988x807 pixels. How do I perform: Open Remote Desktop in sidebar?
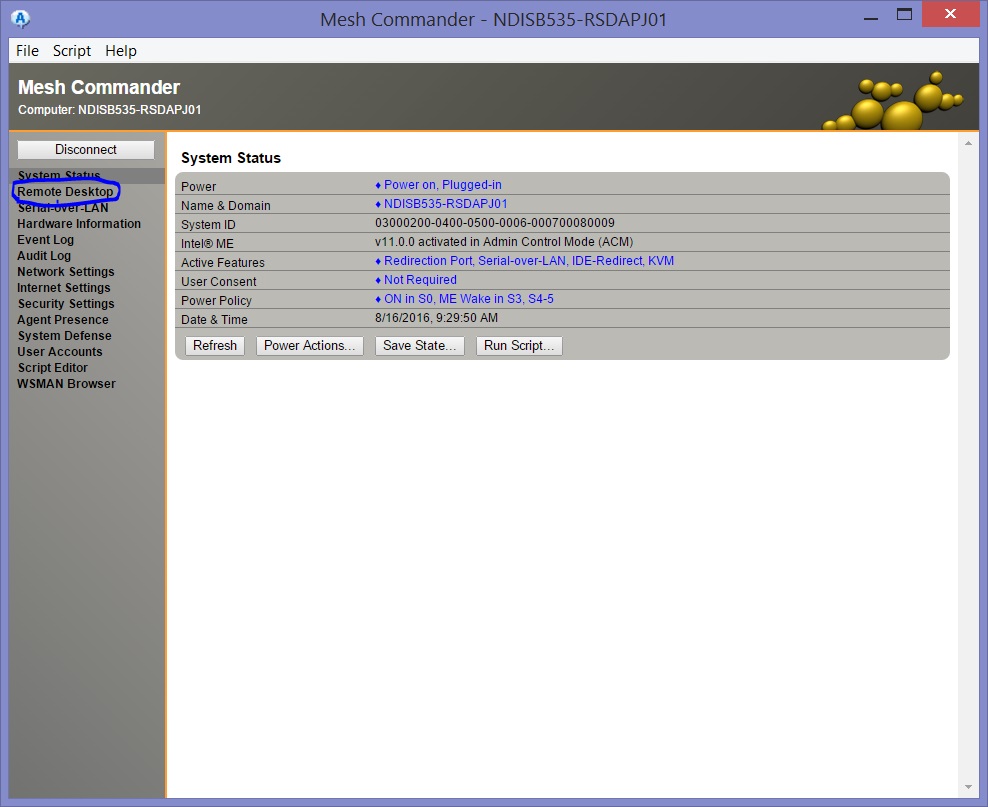pyautogui.click(x=65, y=192)
